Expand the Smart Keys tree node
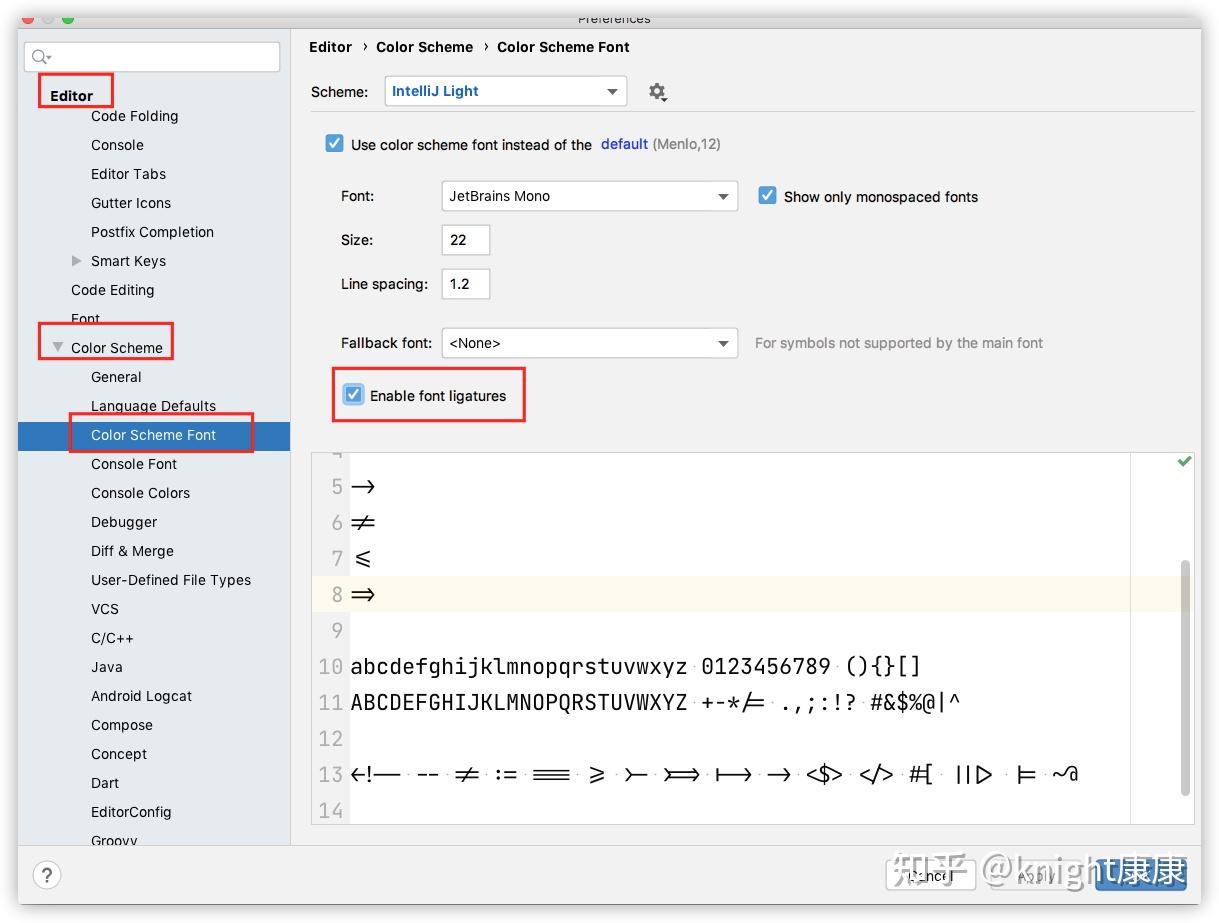This screenshot has height=923, width=1219. coord(77,261)
